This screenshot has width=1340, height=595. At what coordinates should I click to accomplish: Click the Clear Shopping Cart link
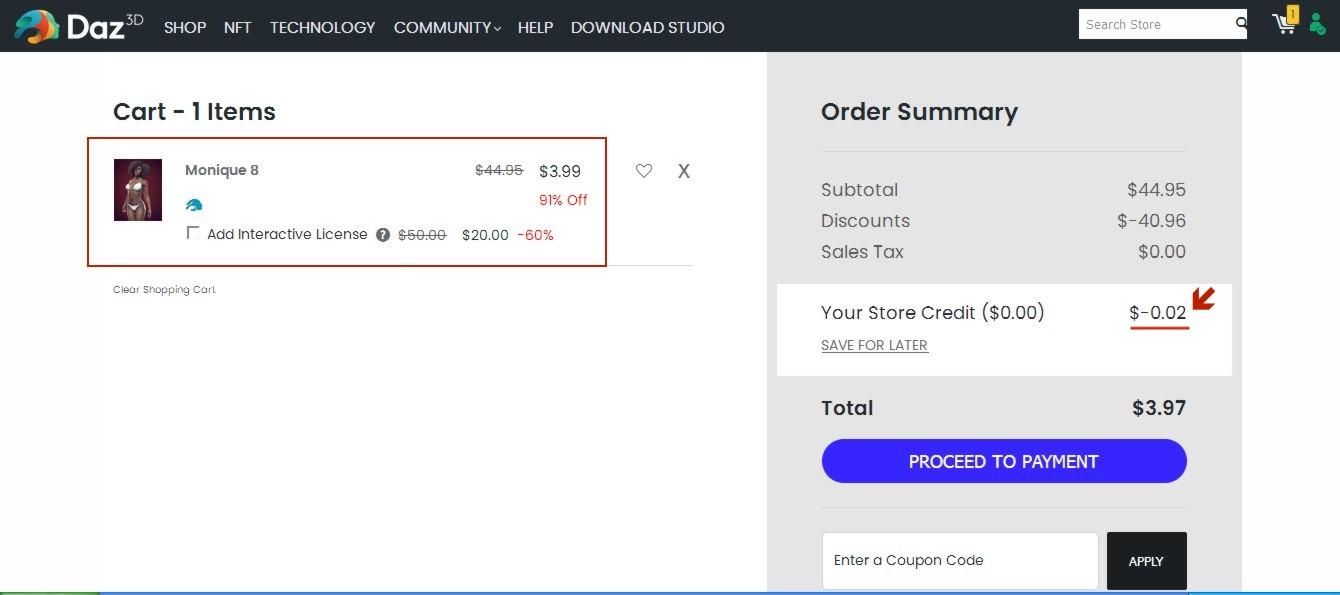coord(163,289)
